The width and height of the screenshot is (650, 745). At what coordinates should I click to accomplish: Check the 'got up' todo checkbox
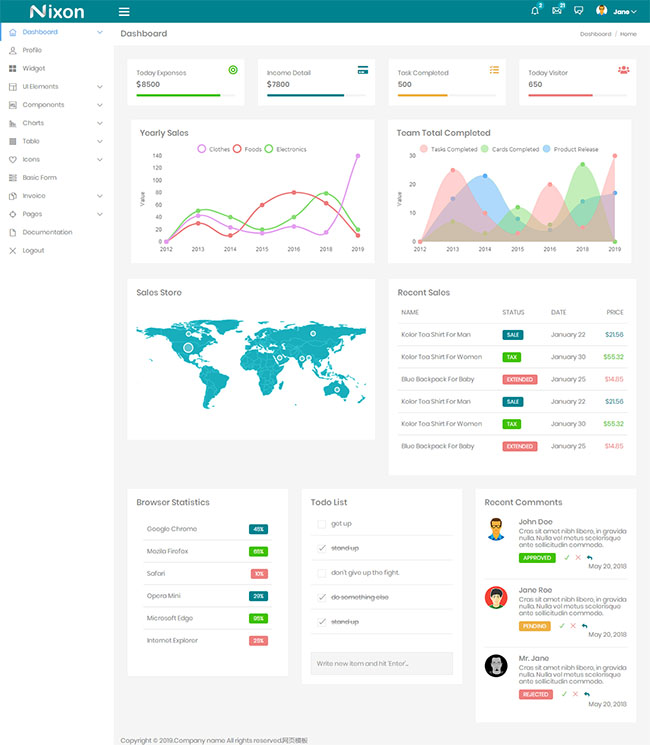[x=321, y=524]
